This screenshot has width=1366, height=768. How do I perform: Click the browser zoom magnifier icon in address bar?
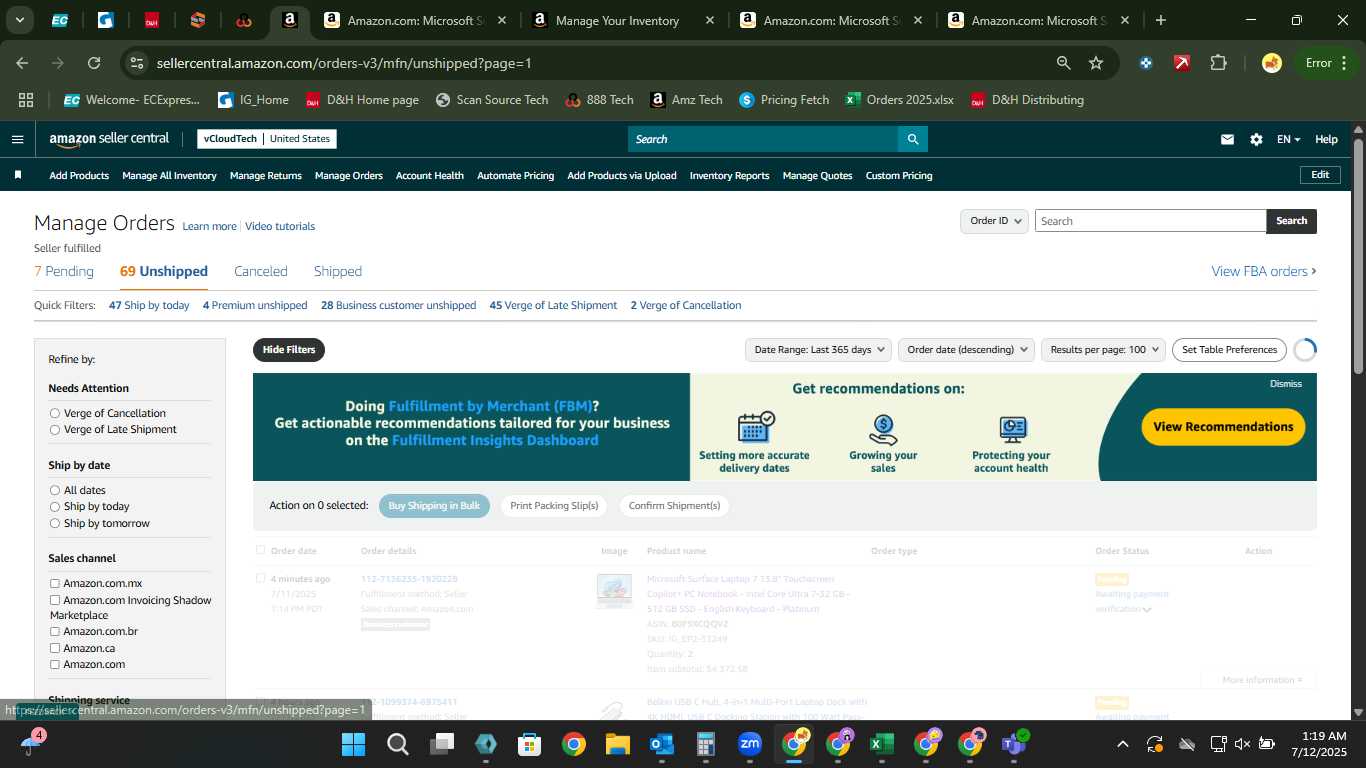point(1064,63)
